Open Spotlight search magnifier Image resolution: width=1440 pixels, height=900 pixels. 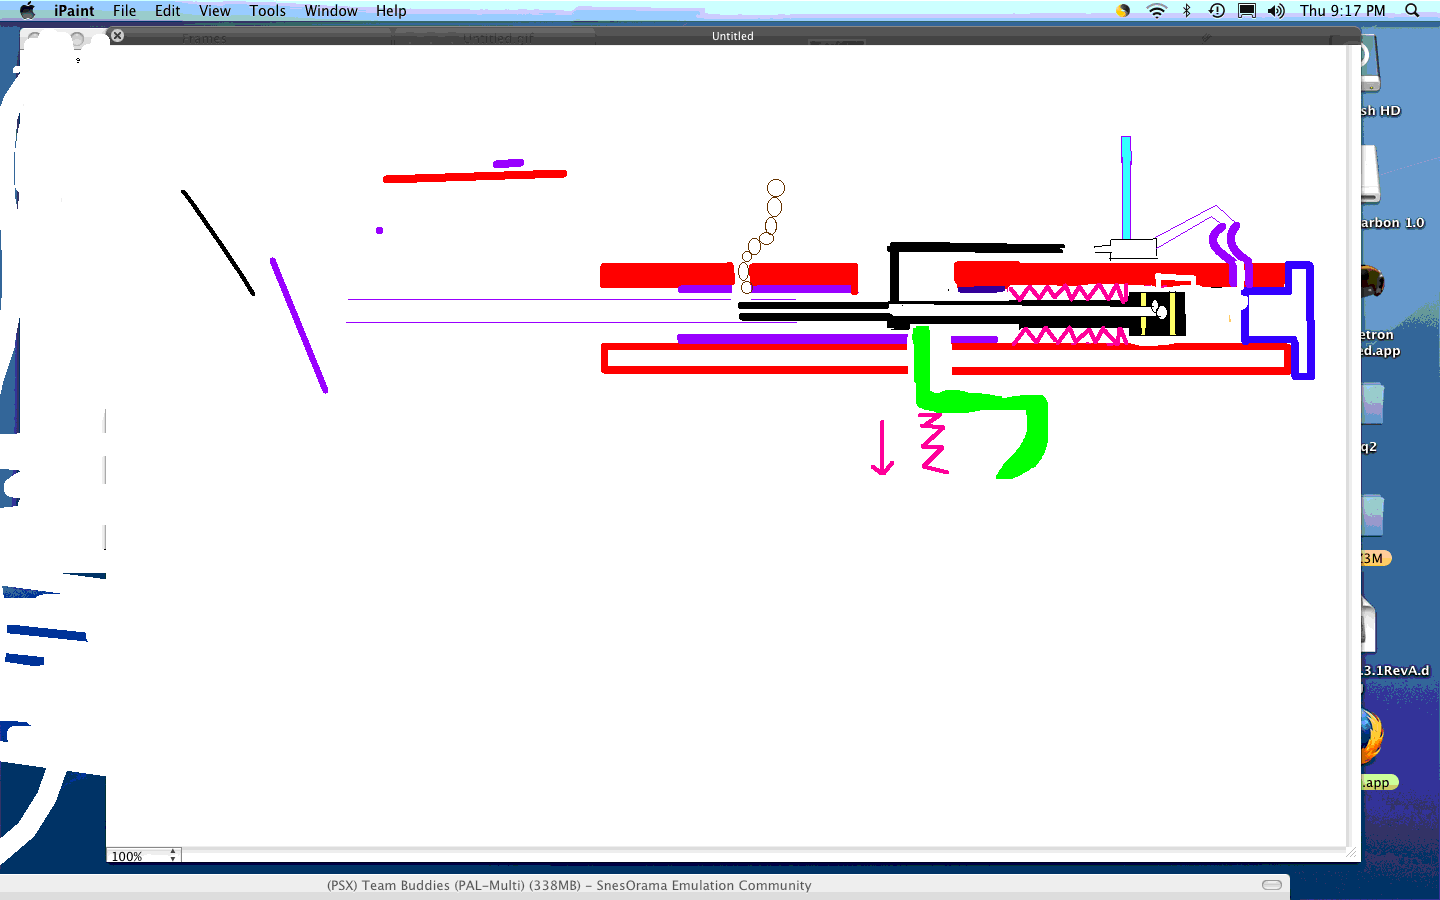pos(1412,11)
